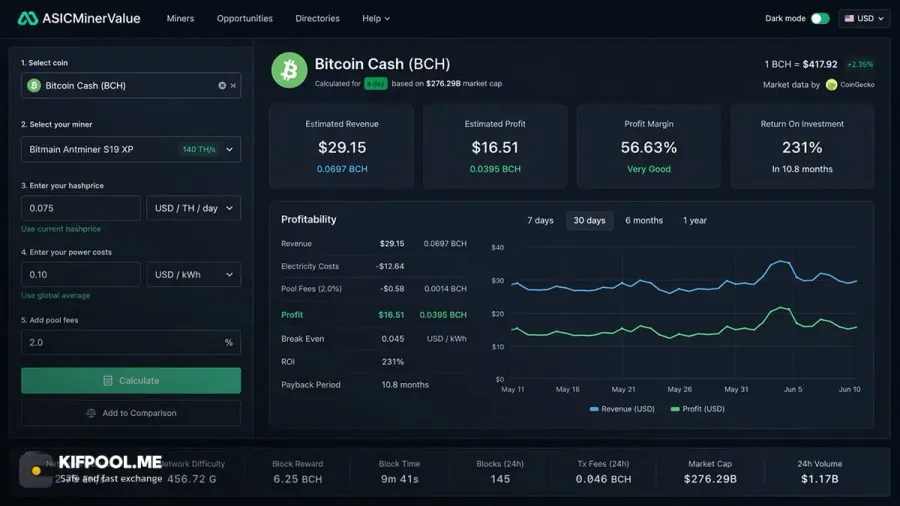Click Use current hashprice link
The image size is (900, 506).
point(61,229)
